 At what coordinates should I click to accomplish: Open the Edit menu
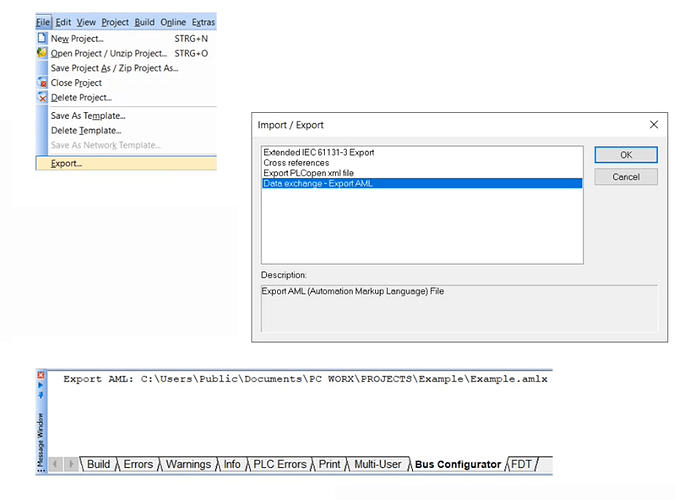pyautogui.click(x=64, y=22)
